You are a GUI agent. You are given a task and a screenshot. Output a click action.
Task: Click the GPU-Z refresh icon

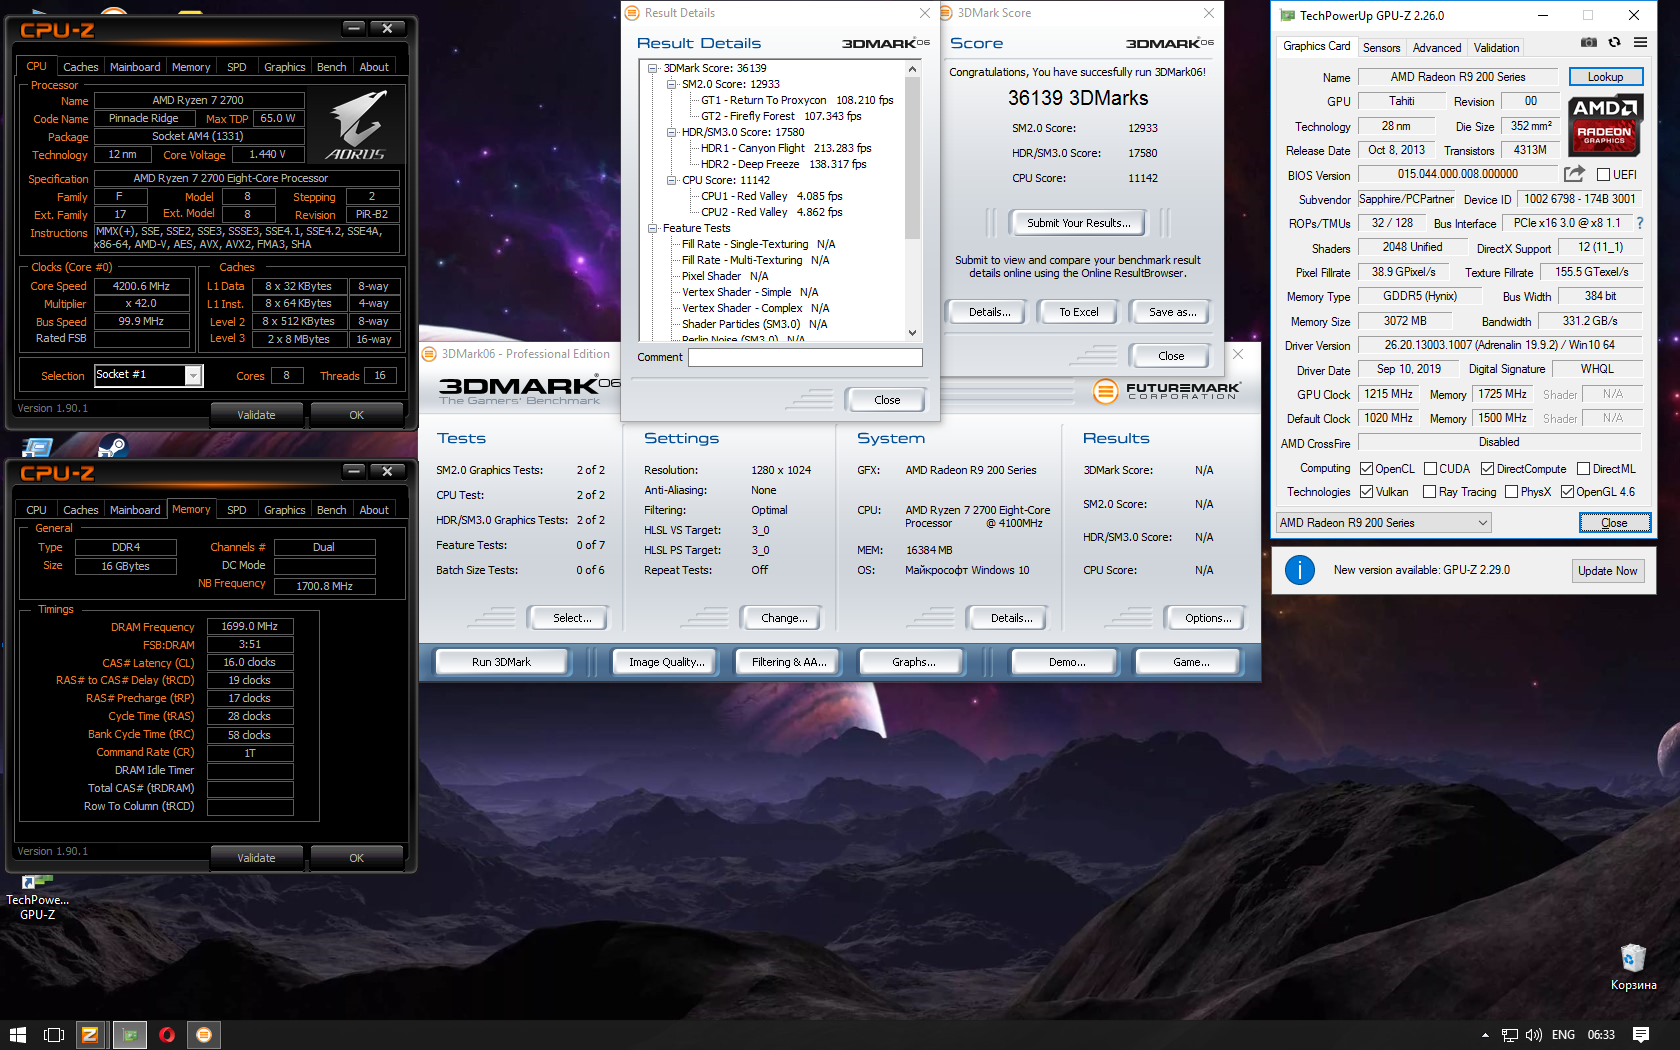coord(1614,42)
